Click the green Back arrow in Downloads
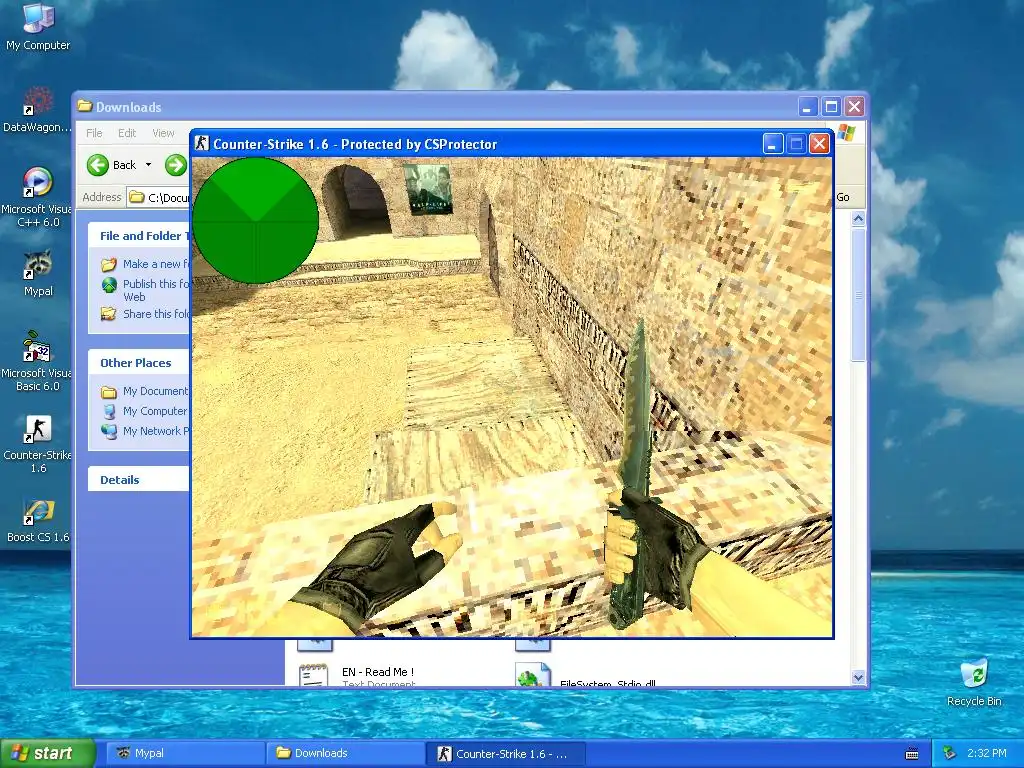 (98, 165)
